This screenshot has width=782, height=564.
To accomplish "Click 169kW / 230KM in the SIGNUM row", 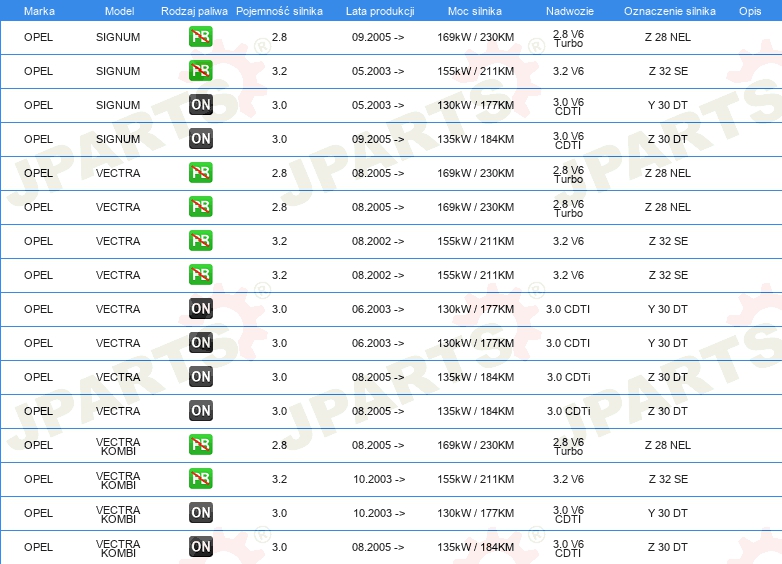I will [475, 37].
